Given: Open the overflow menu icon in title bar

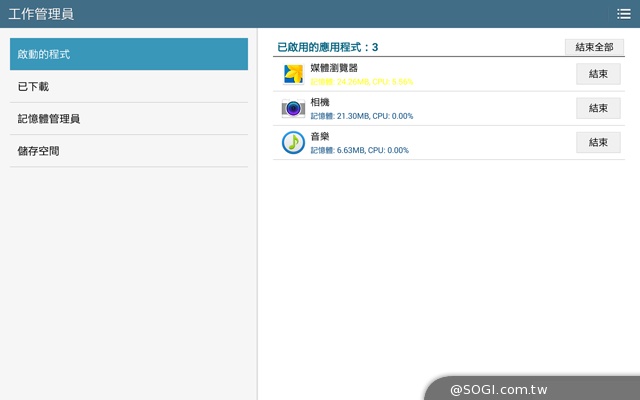Looking at the screenshot, I should click(x=623, y=14).
